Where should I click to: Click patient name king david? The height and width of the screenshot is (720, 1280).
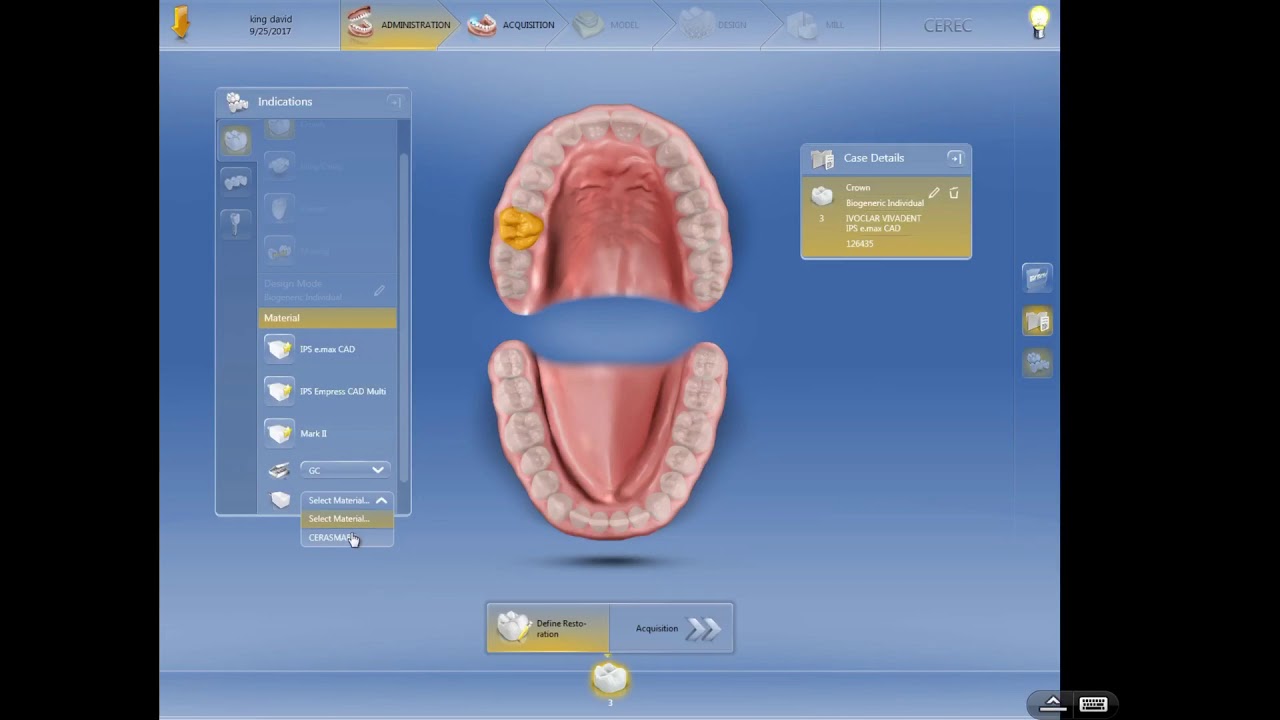pos(271,19)
